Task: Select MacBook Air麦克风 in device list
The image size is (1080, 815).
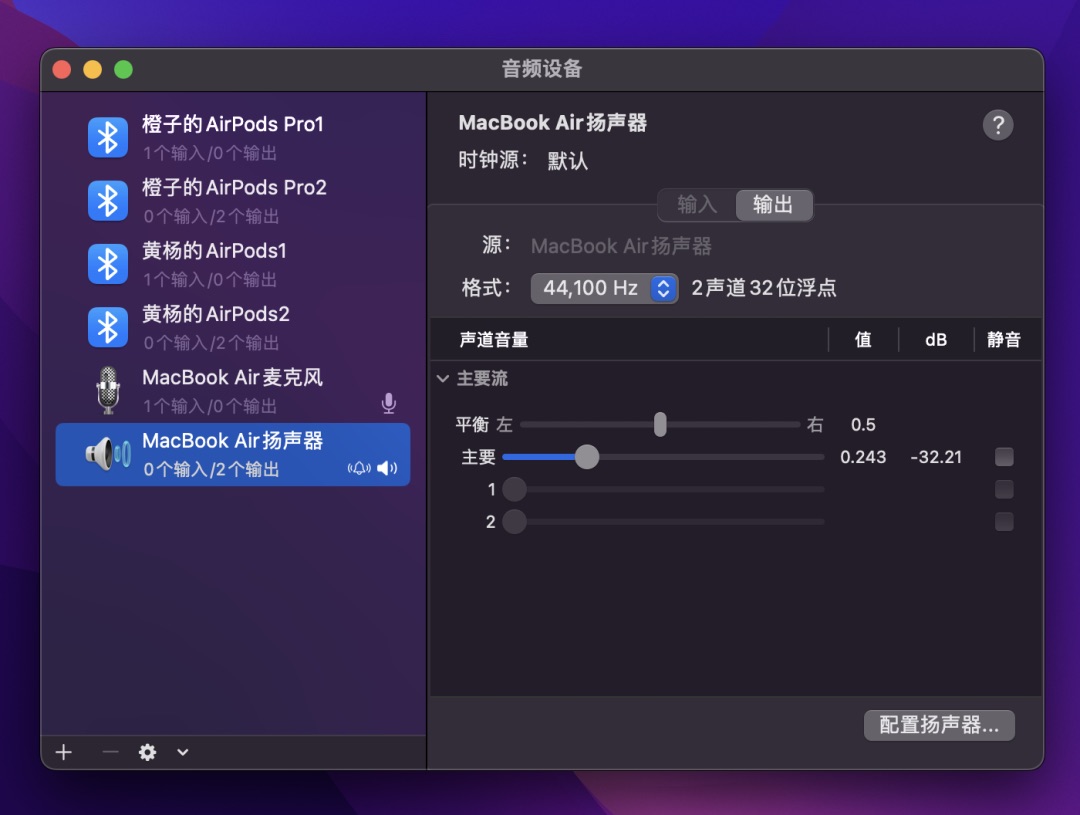Action: [x=233, y=391]
